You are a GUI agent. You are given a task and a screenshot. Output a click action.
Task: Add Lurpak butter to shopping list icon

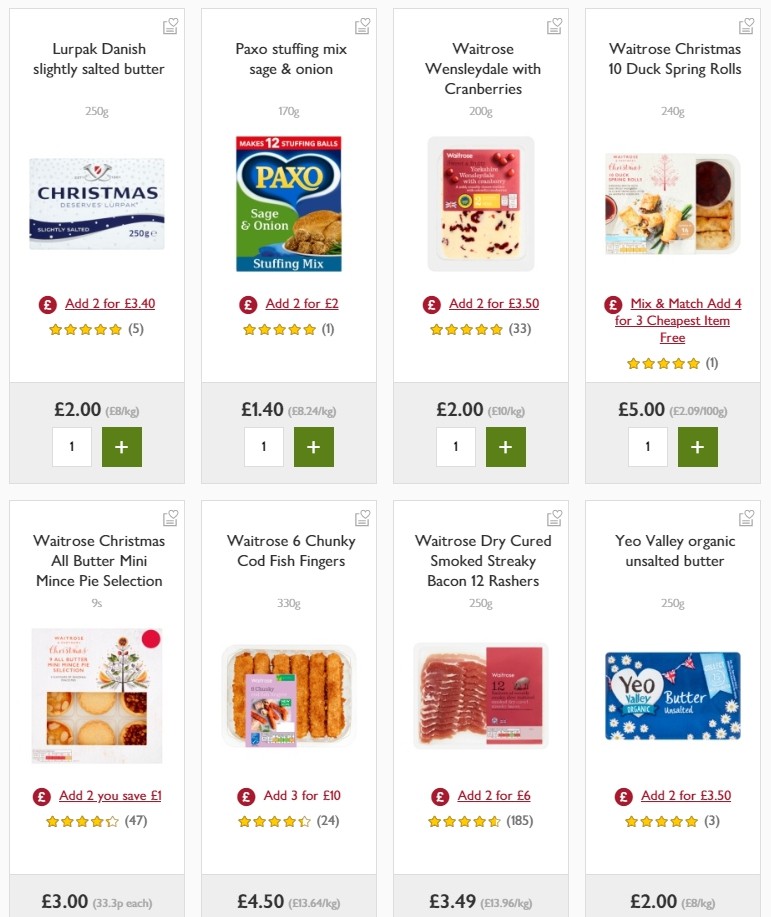(x=170, y=26)
